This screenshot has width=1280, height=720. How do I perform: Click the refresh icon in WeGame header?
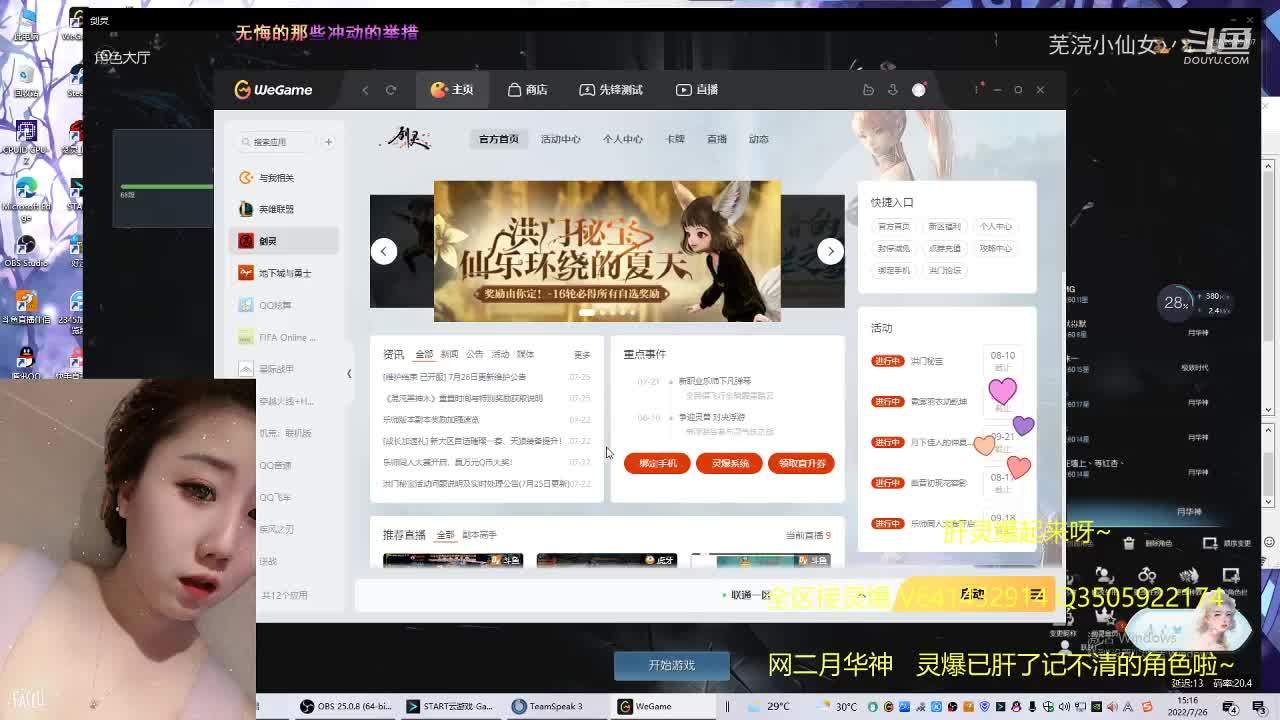[391, 90]
